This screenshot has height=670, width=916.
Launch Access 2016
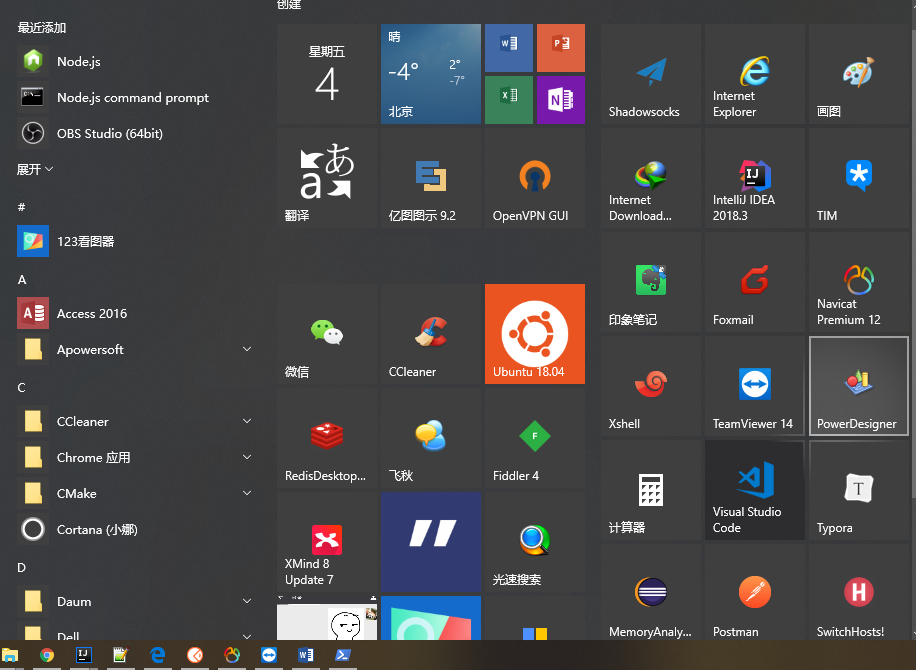[x=136, y=314]
